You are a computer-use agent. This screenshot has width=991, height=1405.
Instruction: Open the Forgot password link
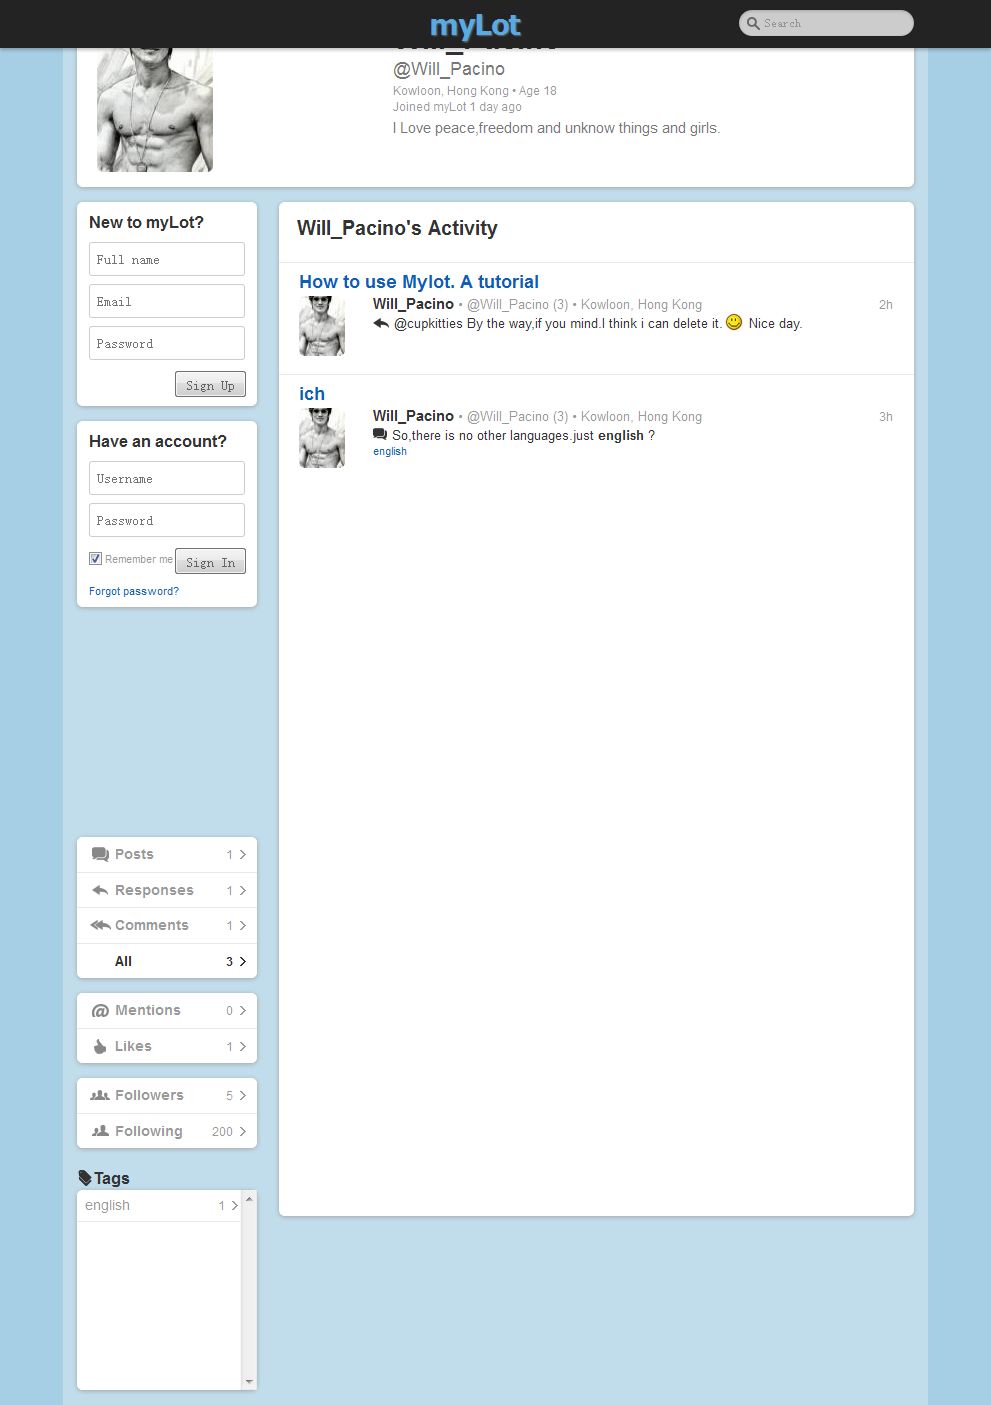pos(134,591)
